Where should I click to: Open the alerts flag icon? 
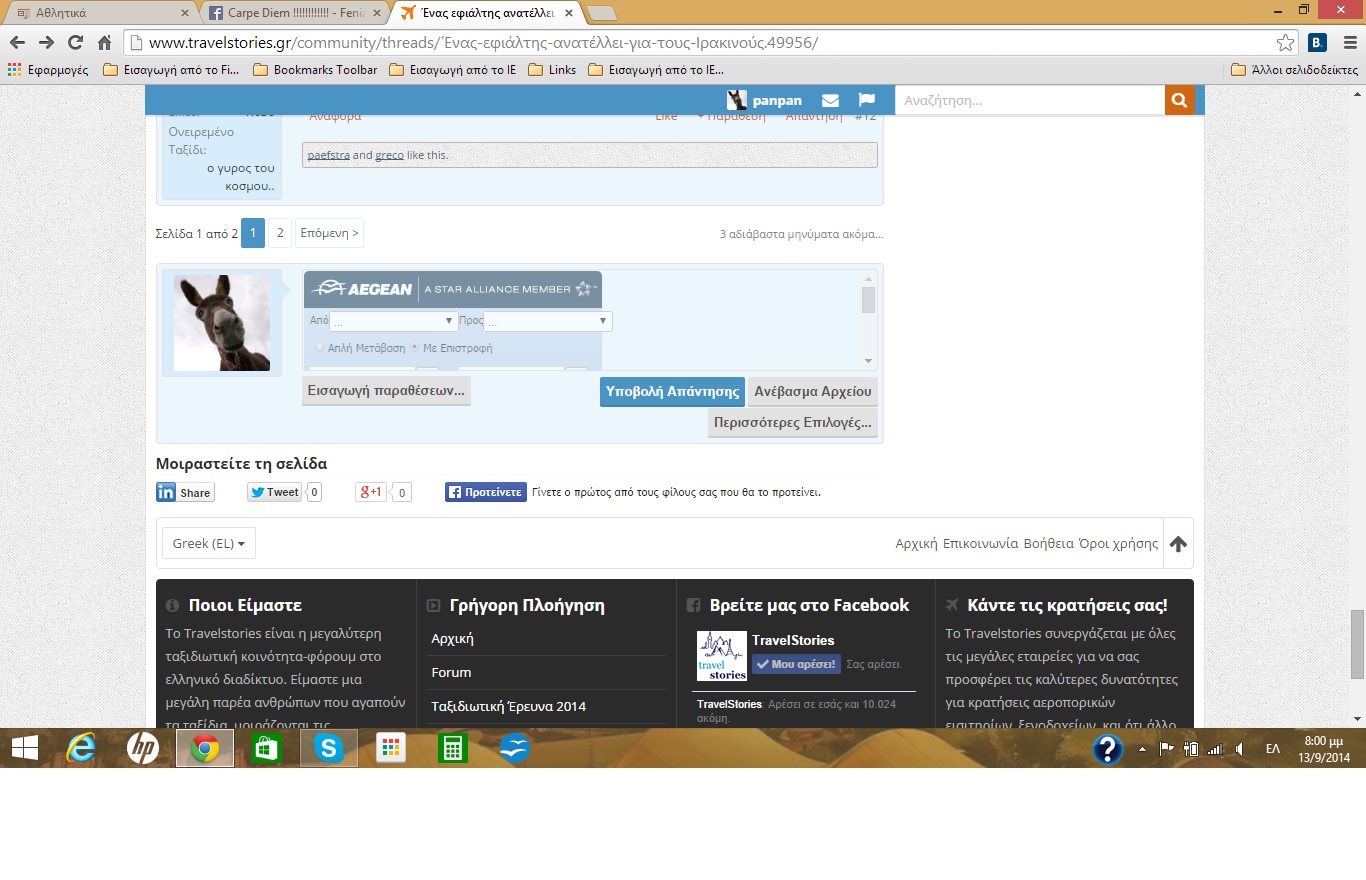point(866,100)
